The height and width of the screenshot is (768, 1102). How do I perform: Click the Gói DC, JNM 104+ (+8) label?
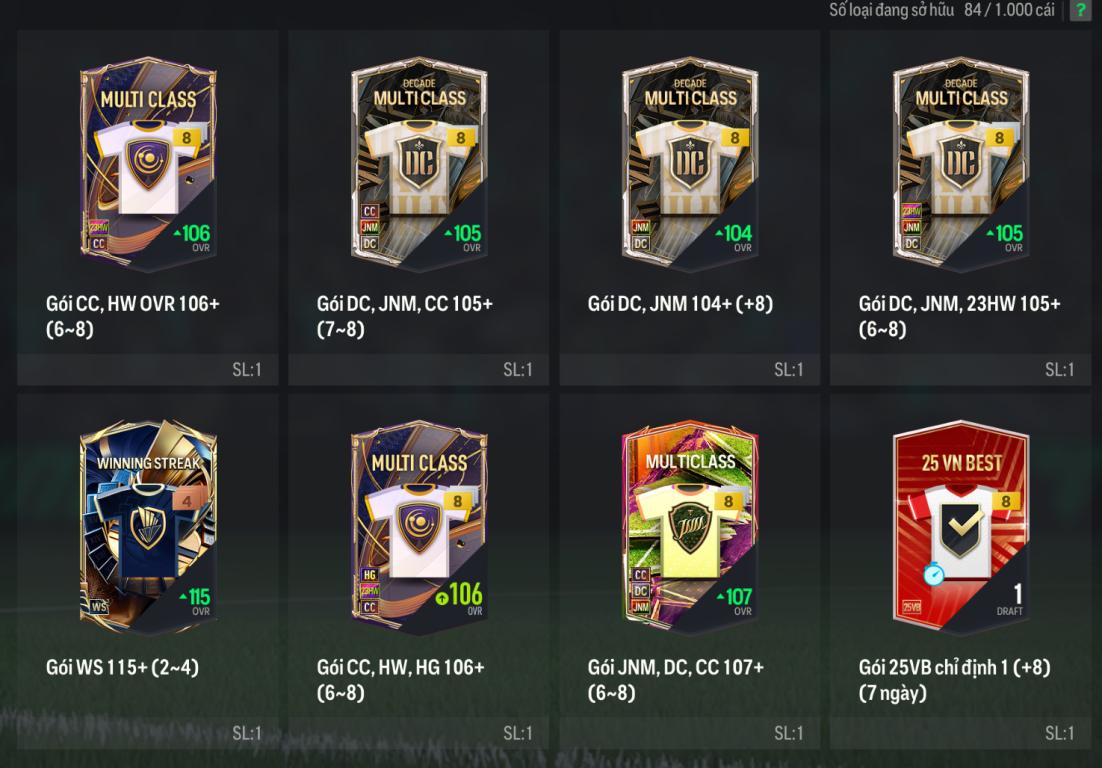pyautogui.click(x=680, y=304)
